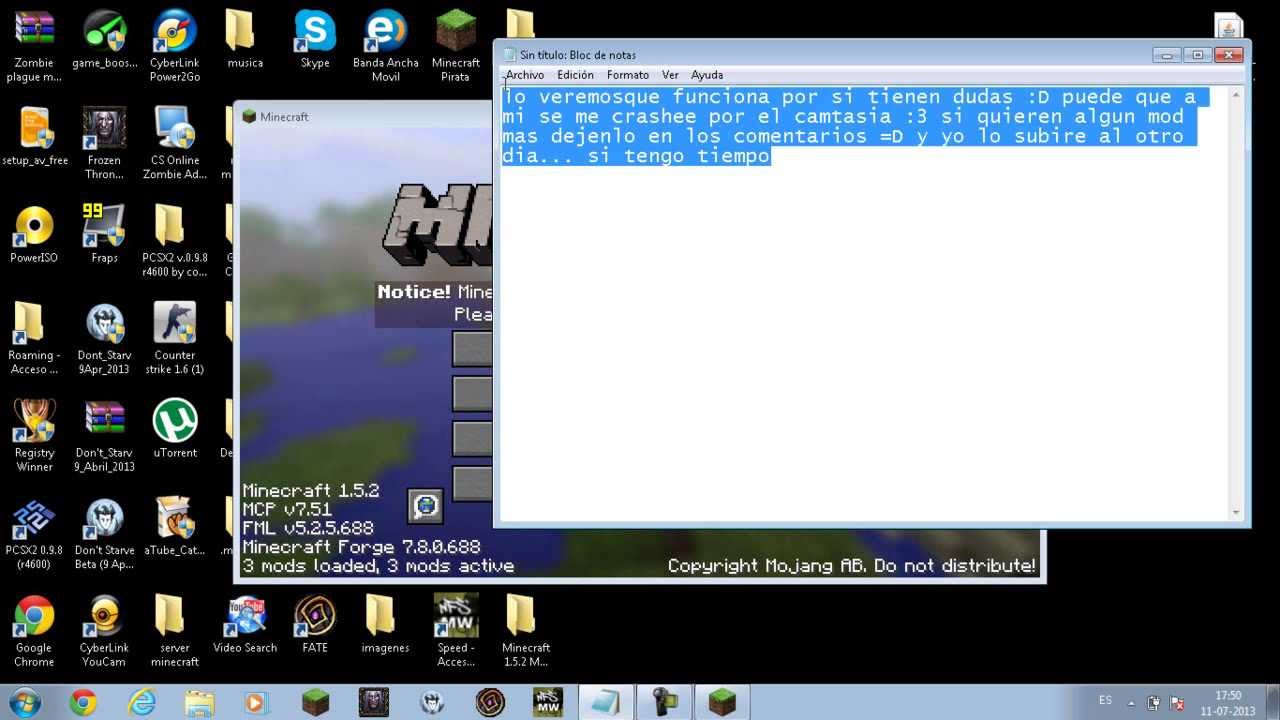Click the ES language indicator
Viewport: 1280px width, 720px height.
[1105, 700]
